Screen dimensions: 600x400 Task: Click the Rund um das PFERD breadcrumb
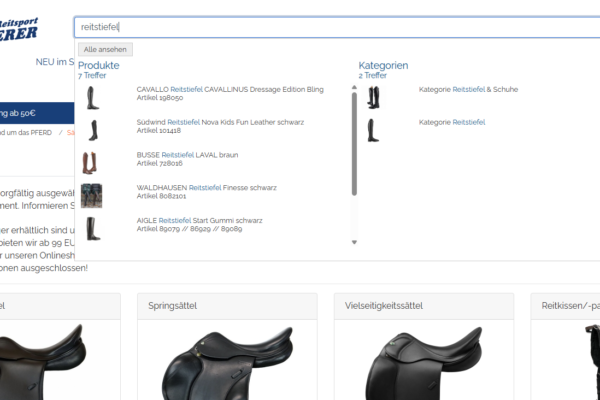click(26, 133)
